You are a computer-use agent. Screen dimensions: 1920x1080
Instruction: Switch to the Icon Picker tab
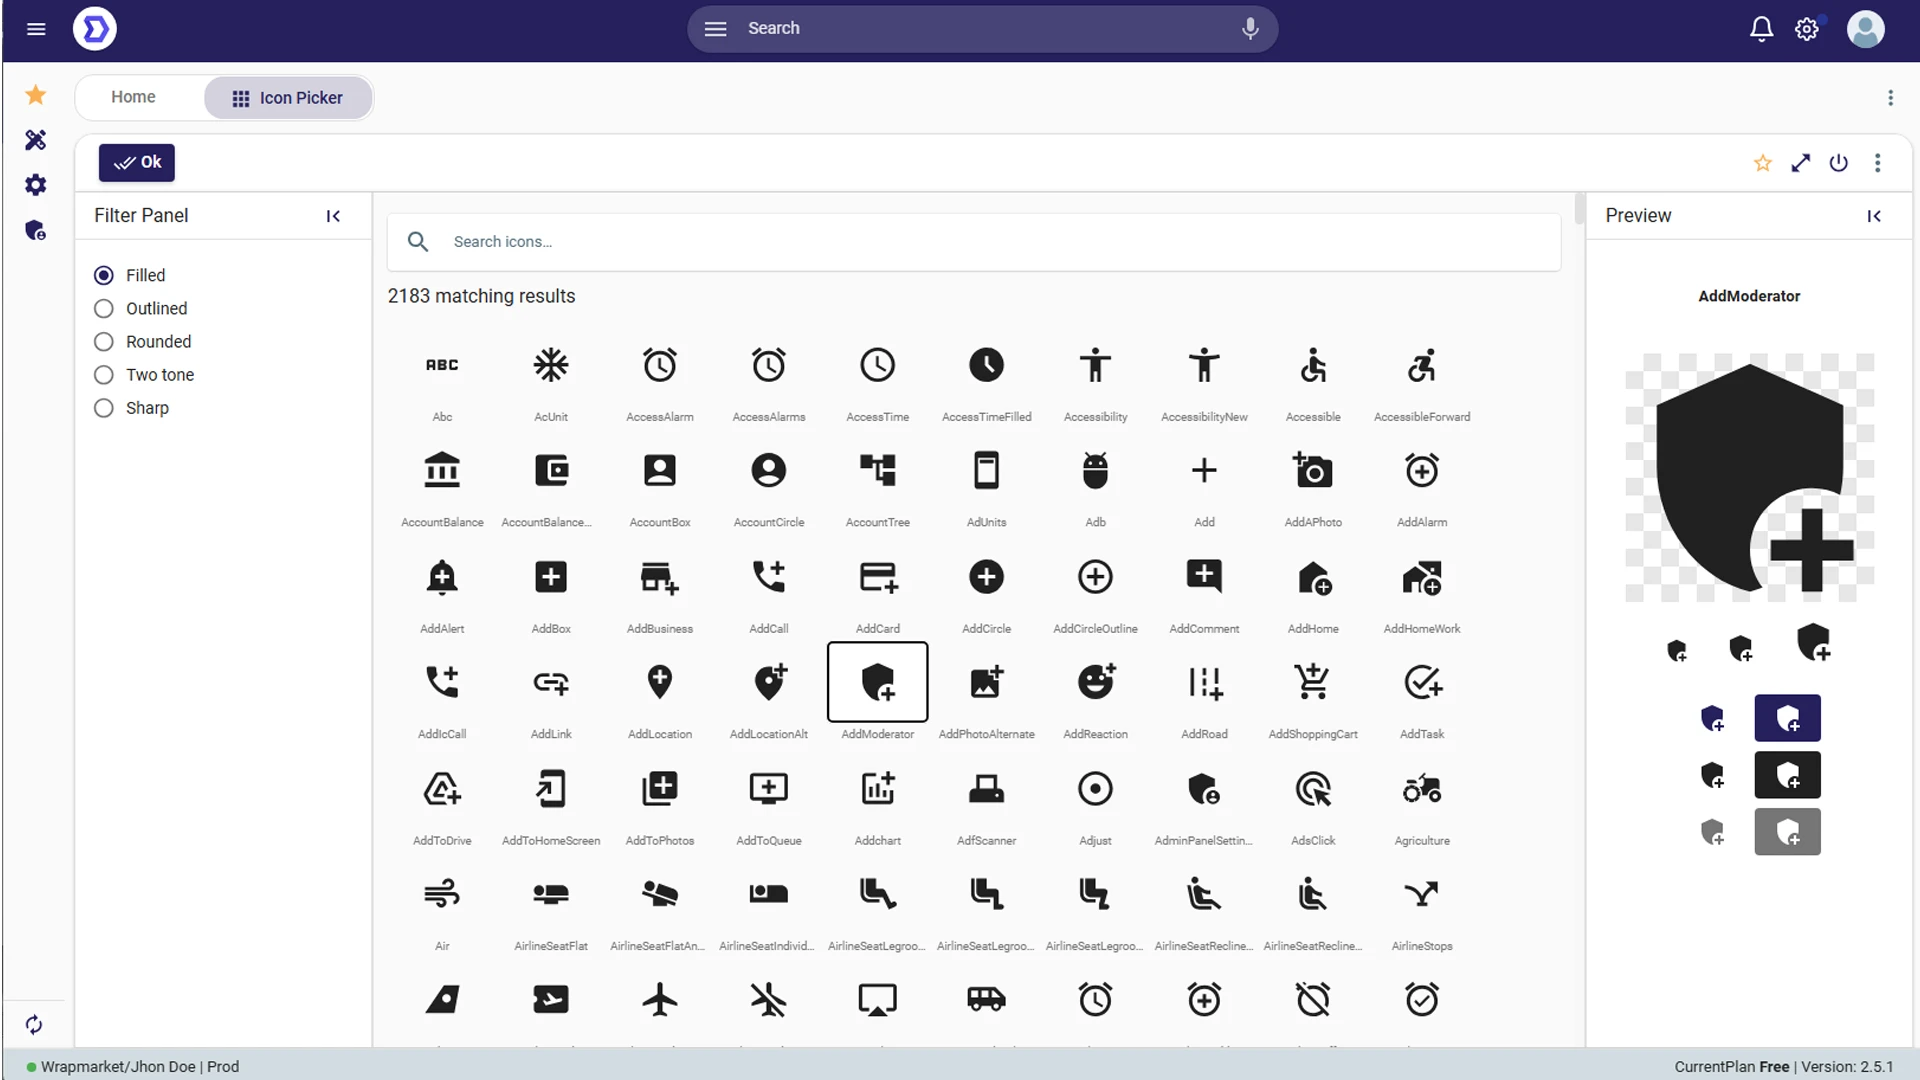coord(288,98)
